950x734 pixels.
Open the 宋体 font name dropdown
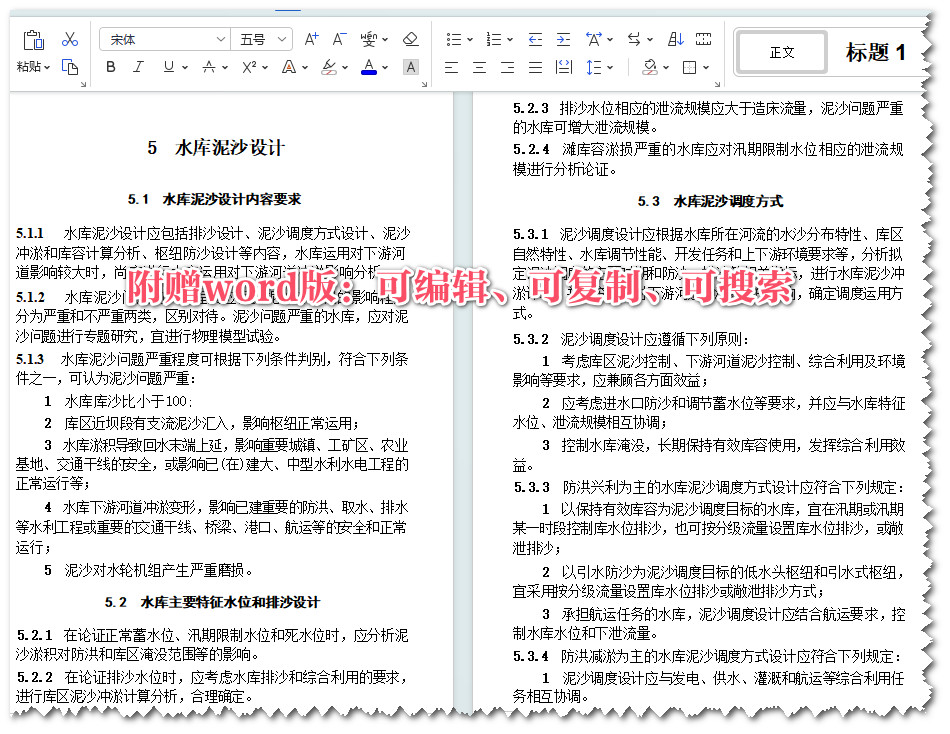pyautogui.click(x=218, y=38)
